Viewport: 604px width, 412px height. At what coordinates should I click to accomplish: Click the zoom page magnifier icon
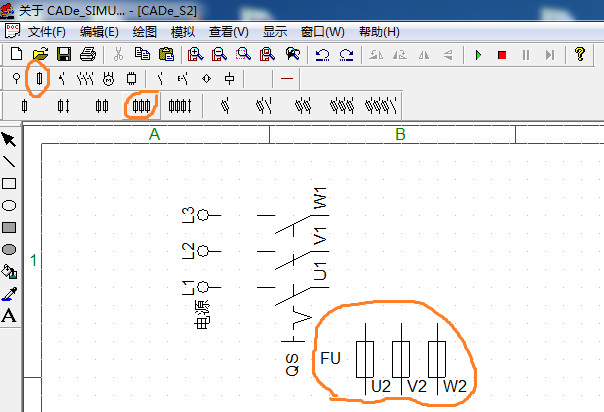tap(267, 54)
